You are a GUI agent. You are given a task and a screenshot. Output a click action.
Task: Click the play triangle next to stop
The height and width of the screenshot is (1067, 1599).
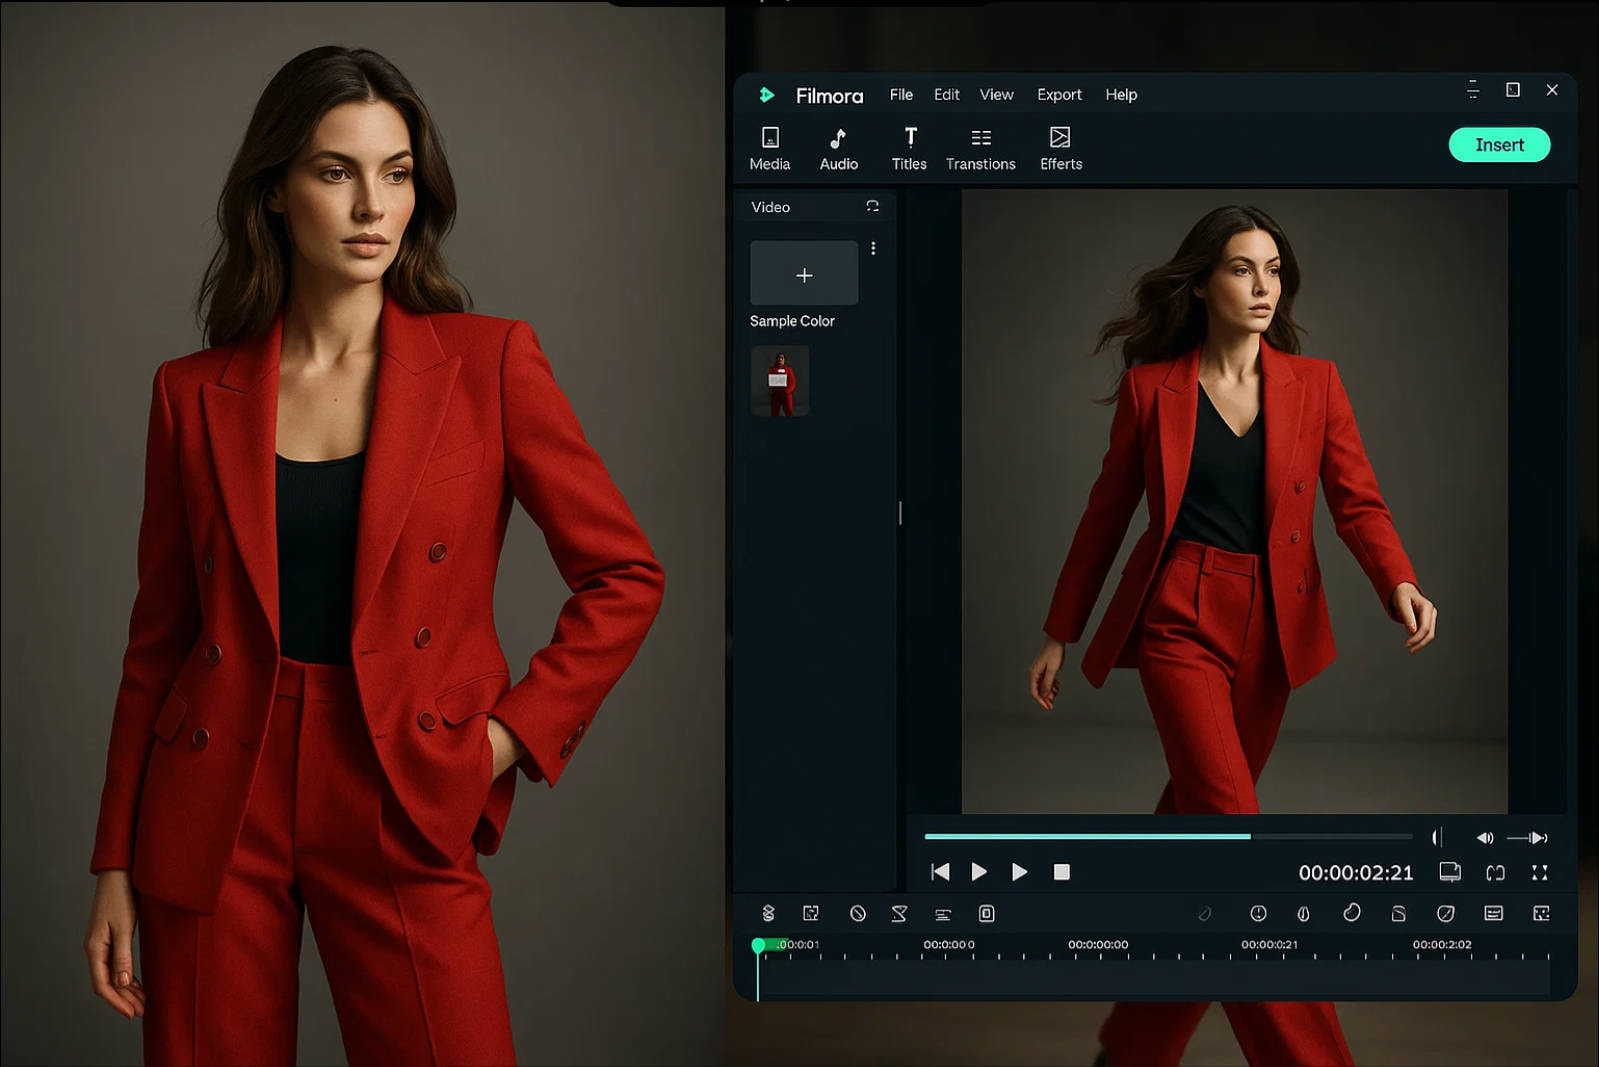coord(1019,872)
